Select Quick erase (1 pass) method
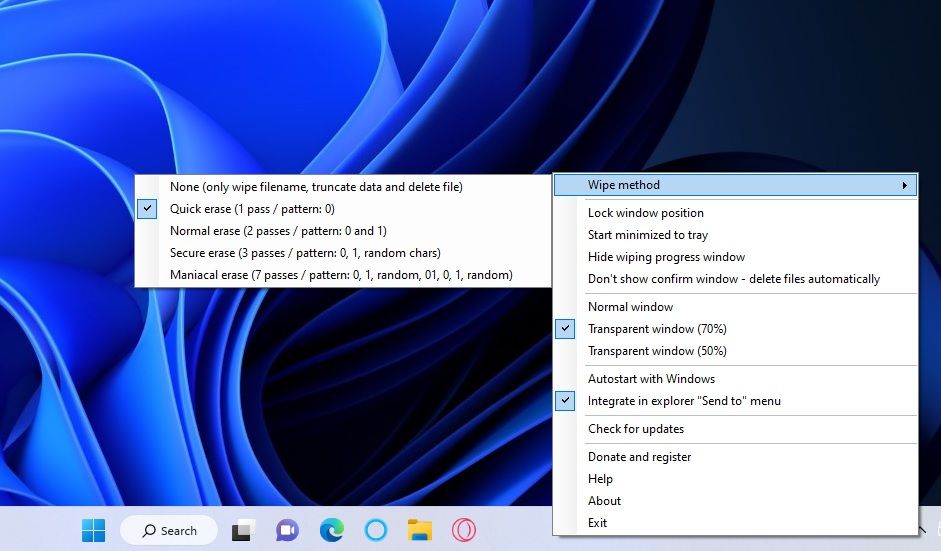The width and height of the screenshot is (941, 551). tap(252, 209)
